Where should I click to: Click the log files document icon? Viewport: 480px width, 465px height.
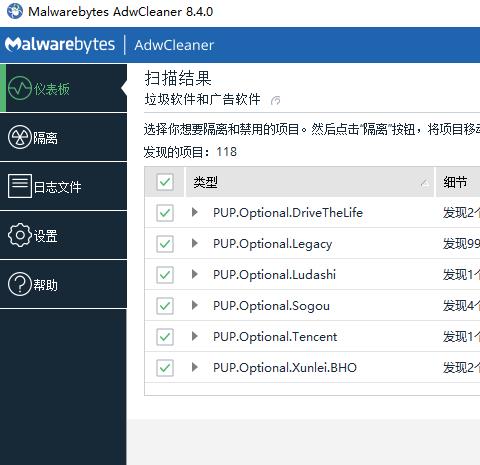20,186
